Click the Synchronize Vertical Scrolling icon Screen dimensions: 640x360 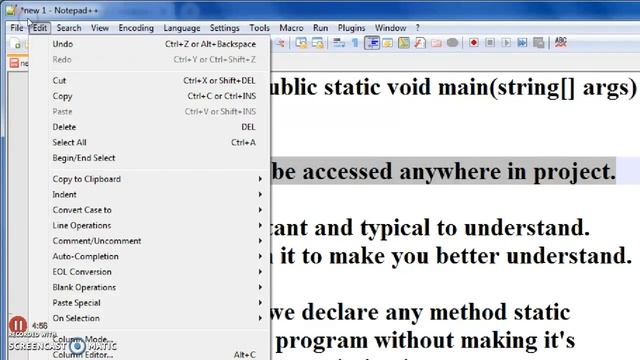[302, 43]
